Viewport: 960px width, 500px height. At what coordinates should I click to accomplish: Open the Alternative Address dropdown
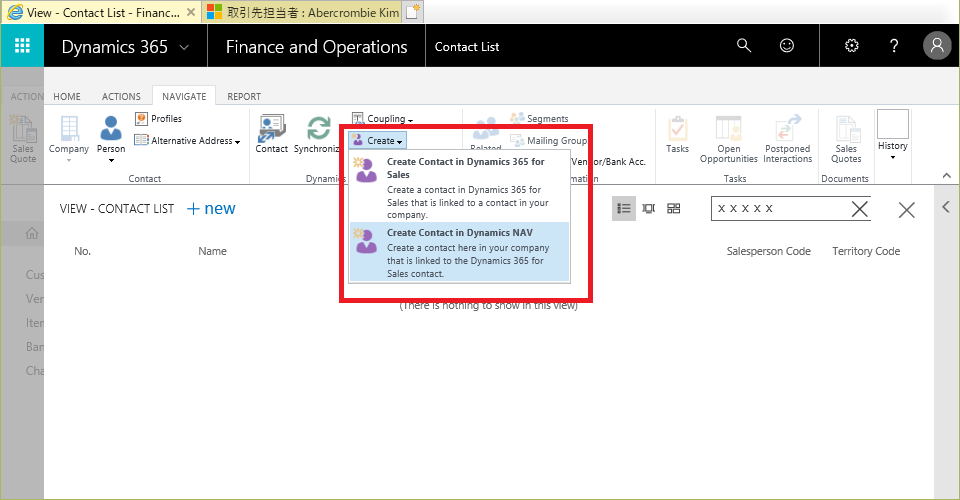click(187, 141)
